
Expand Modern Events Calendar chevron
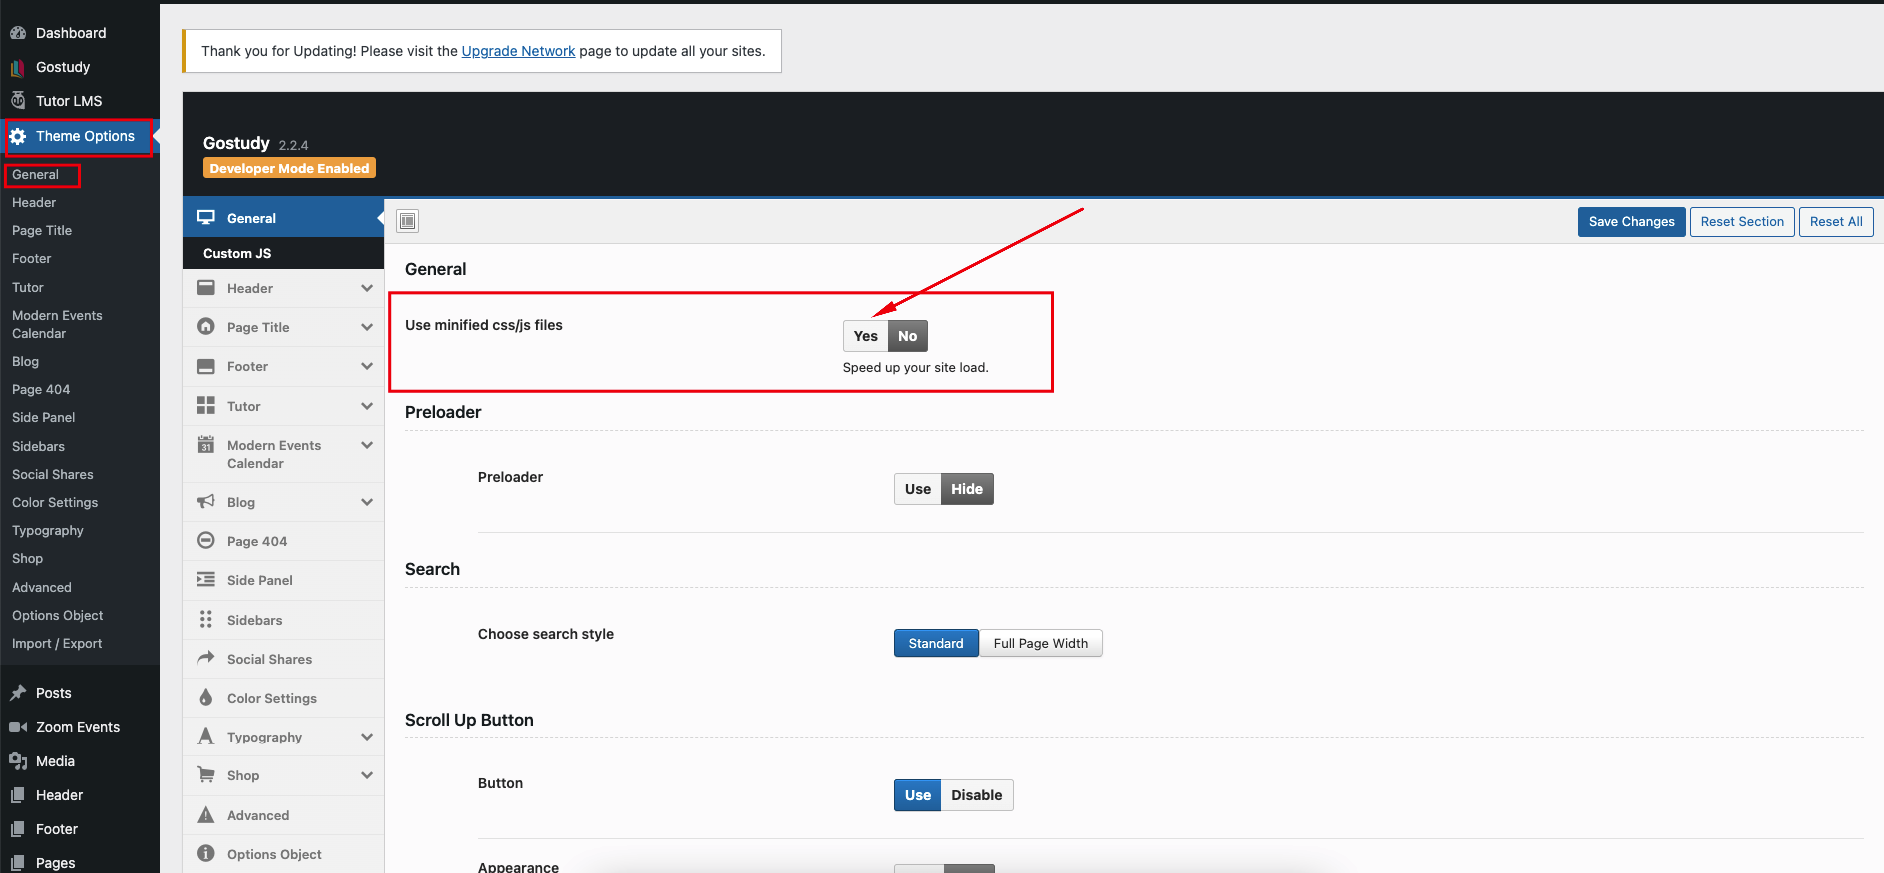pos(367,445)
